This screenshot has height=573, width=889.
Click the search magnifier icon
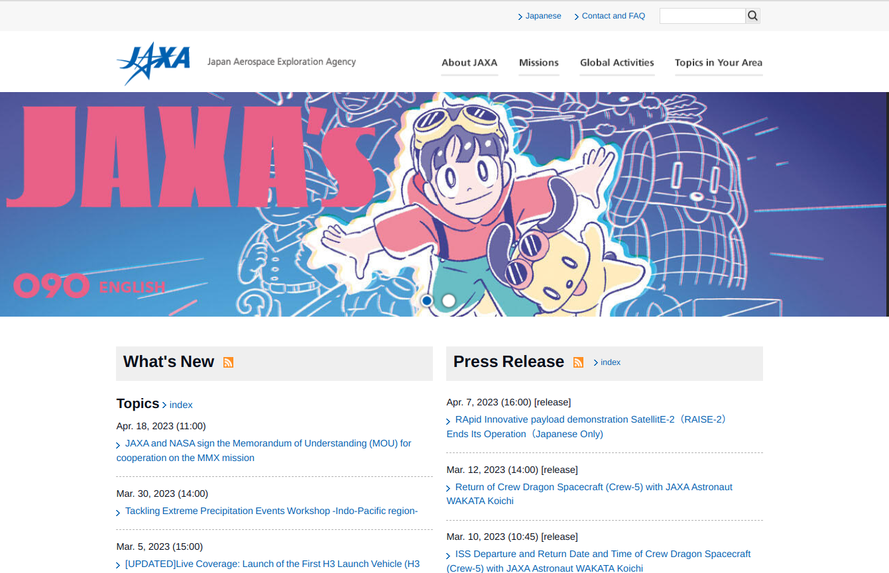[752, 16]
